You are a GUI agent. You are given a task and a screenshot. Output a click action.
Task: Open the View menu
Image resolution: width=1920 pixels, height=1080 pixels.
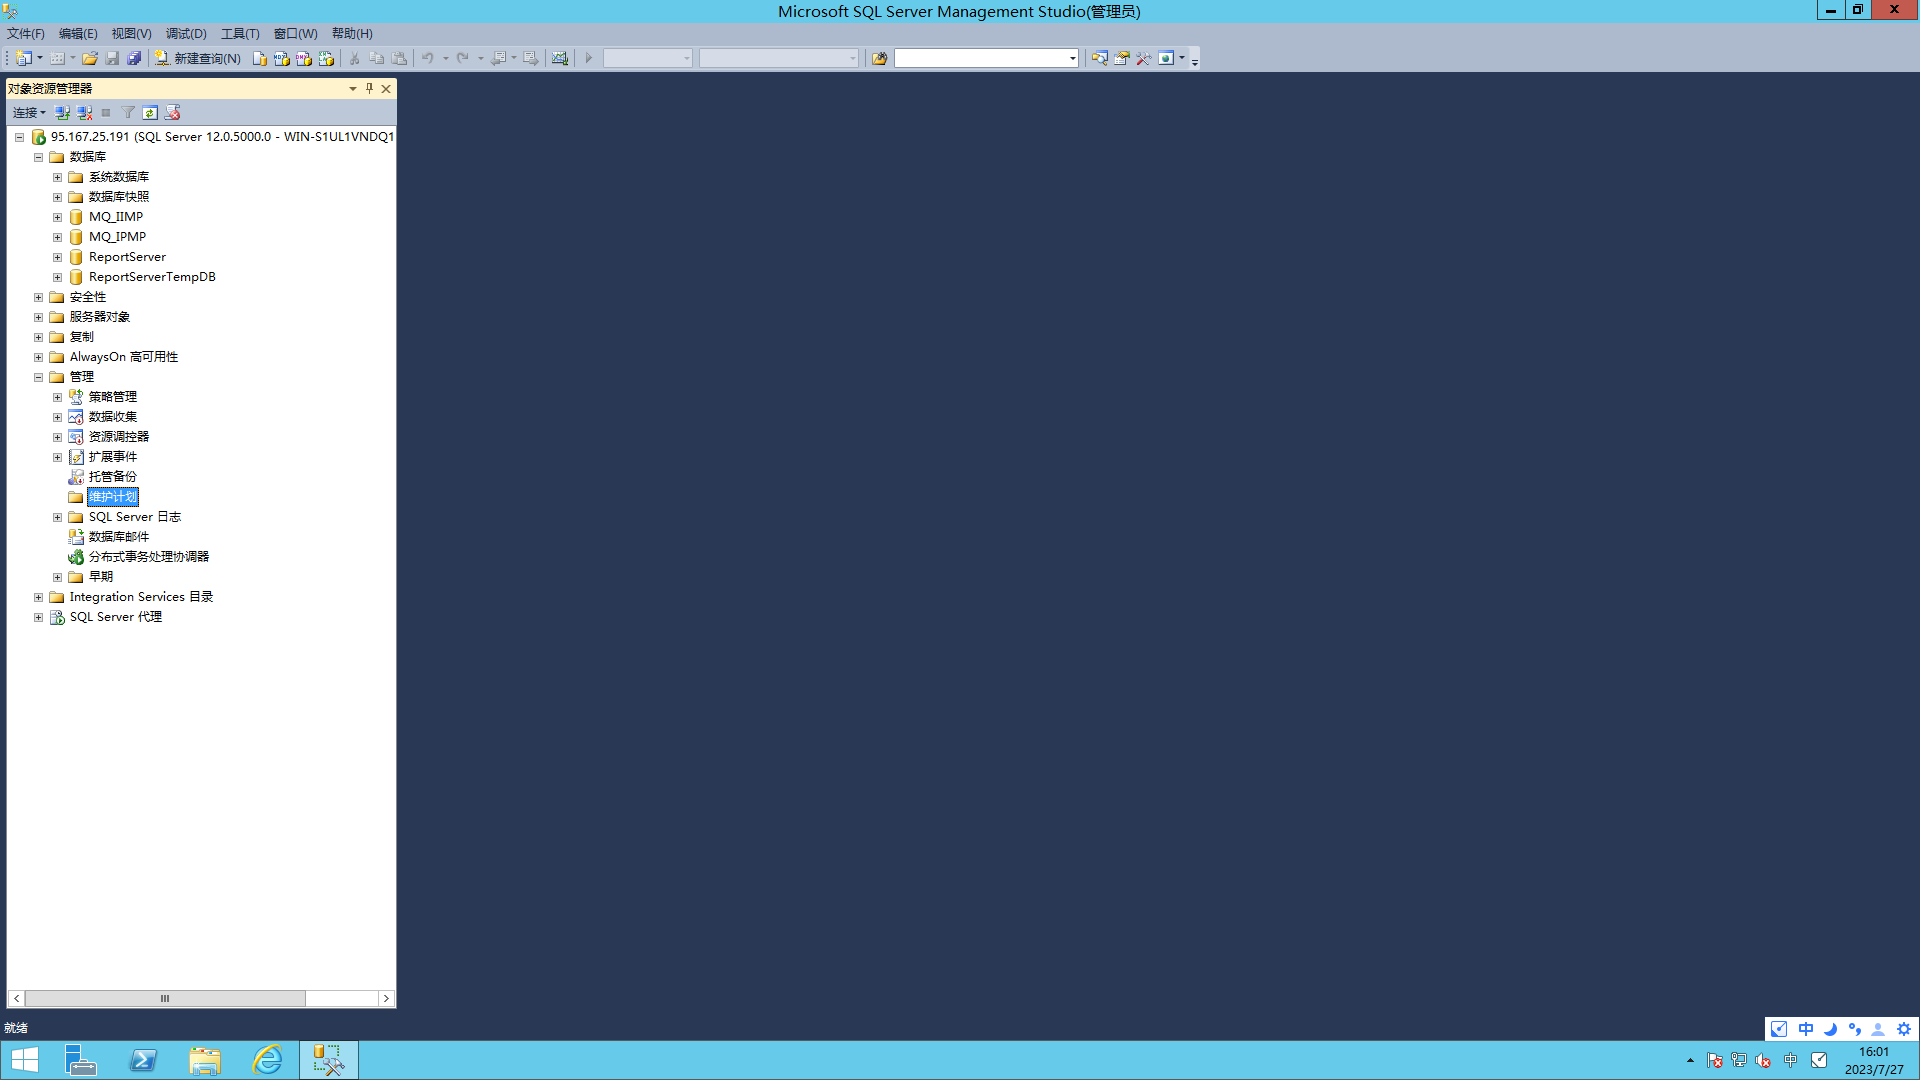(131, 33)
